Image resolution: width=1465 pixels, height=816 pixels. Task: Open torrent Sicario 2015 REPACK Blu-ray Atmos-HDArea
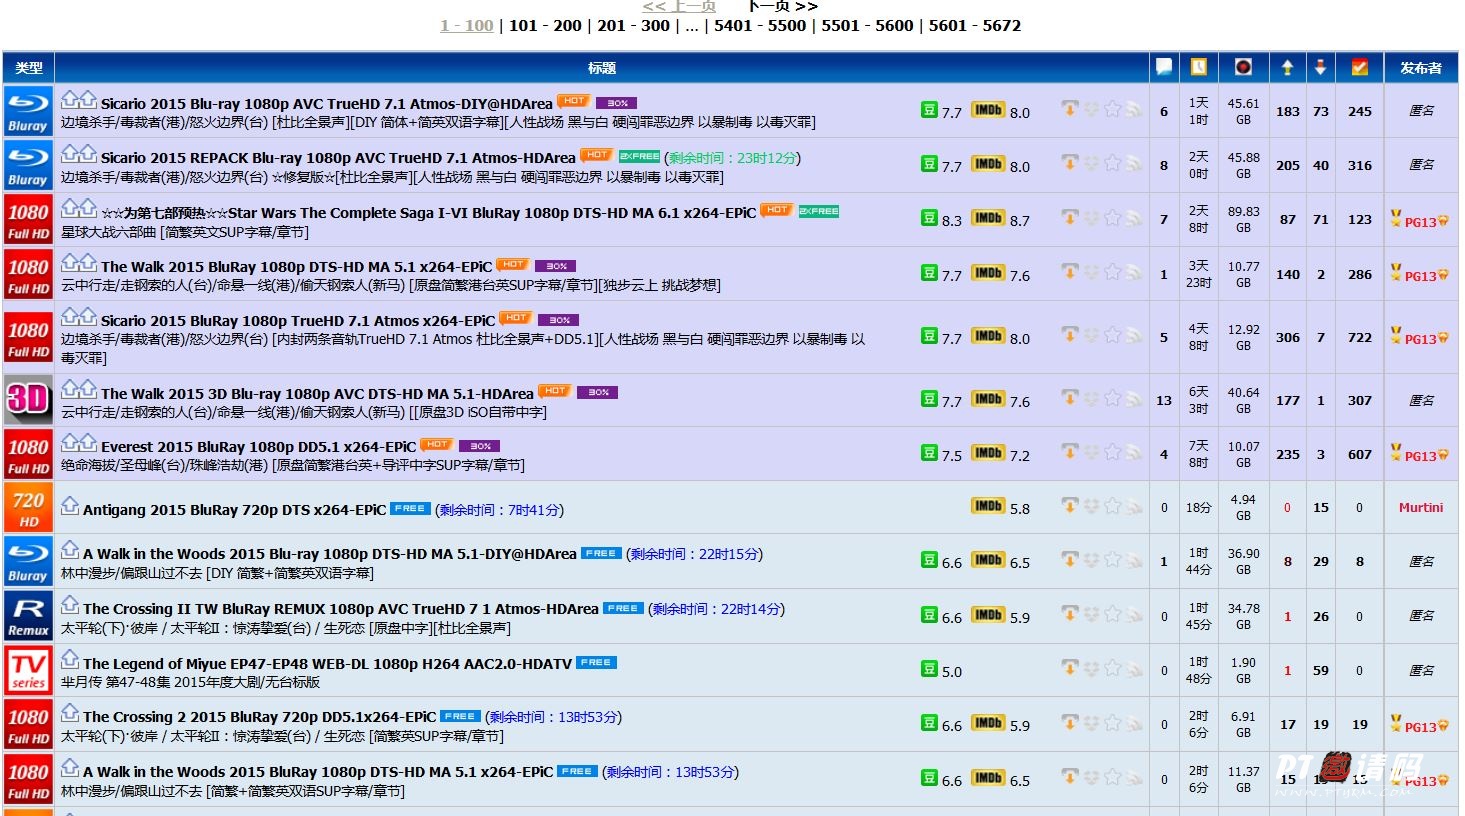pos(338,157)
